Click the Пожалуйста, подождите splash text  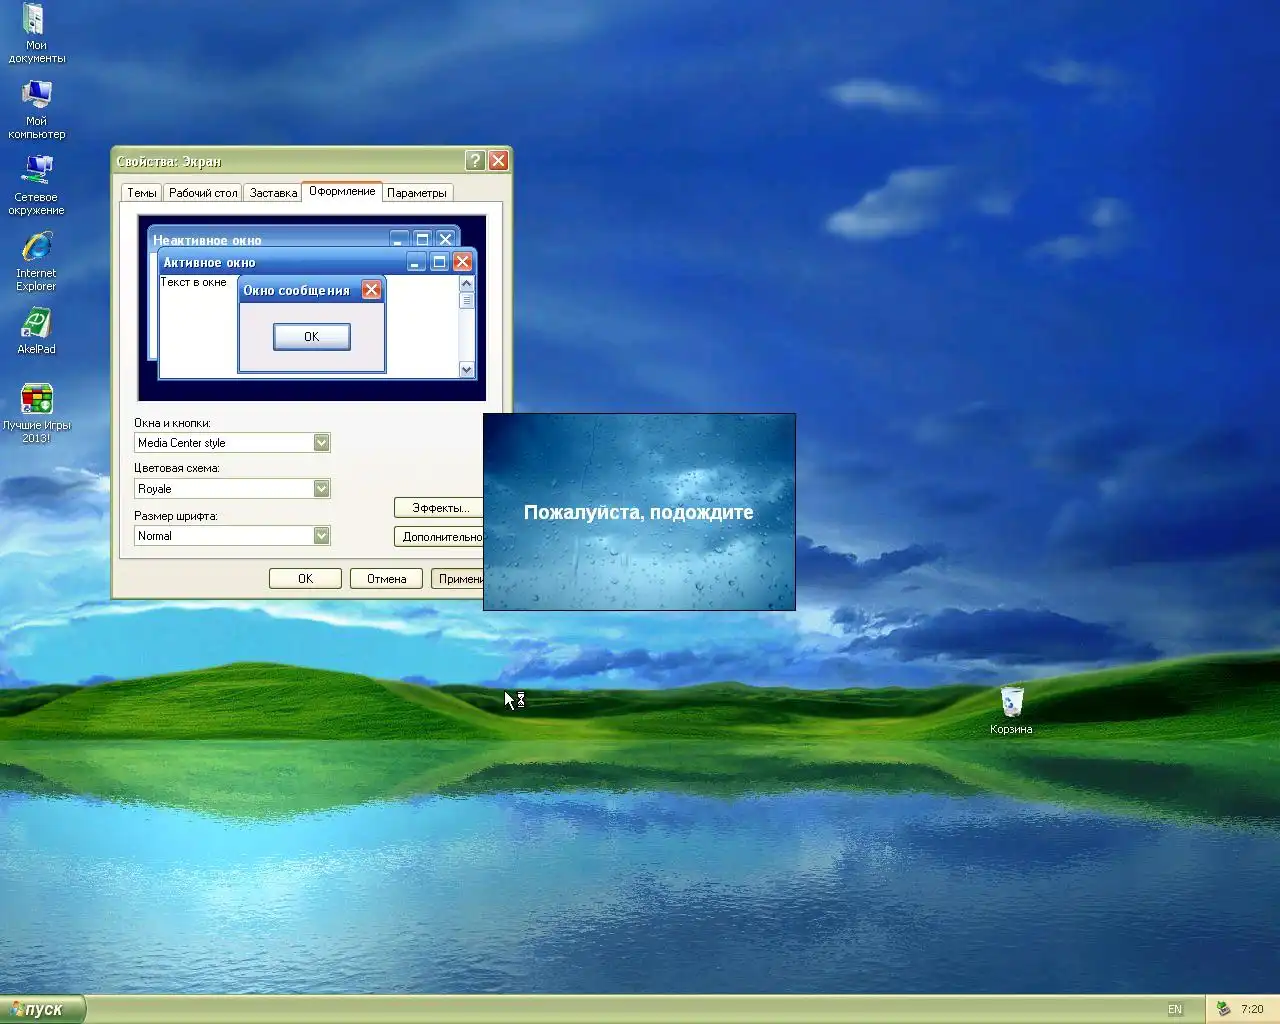[638, 512]
